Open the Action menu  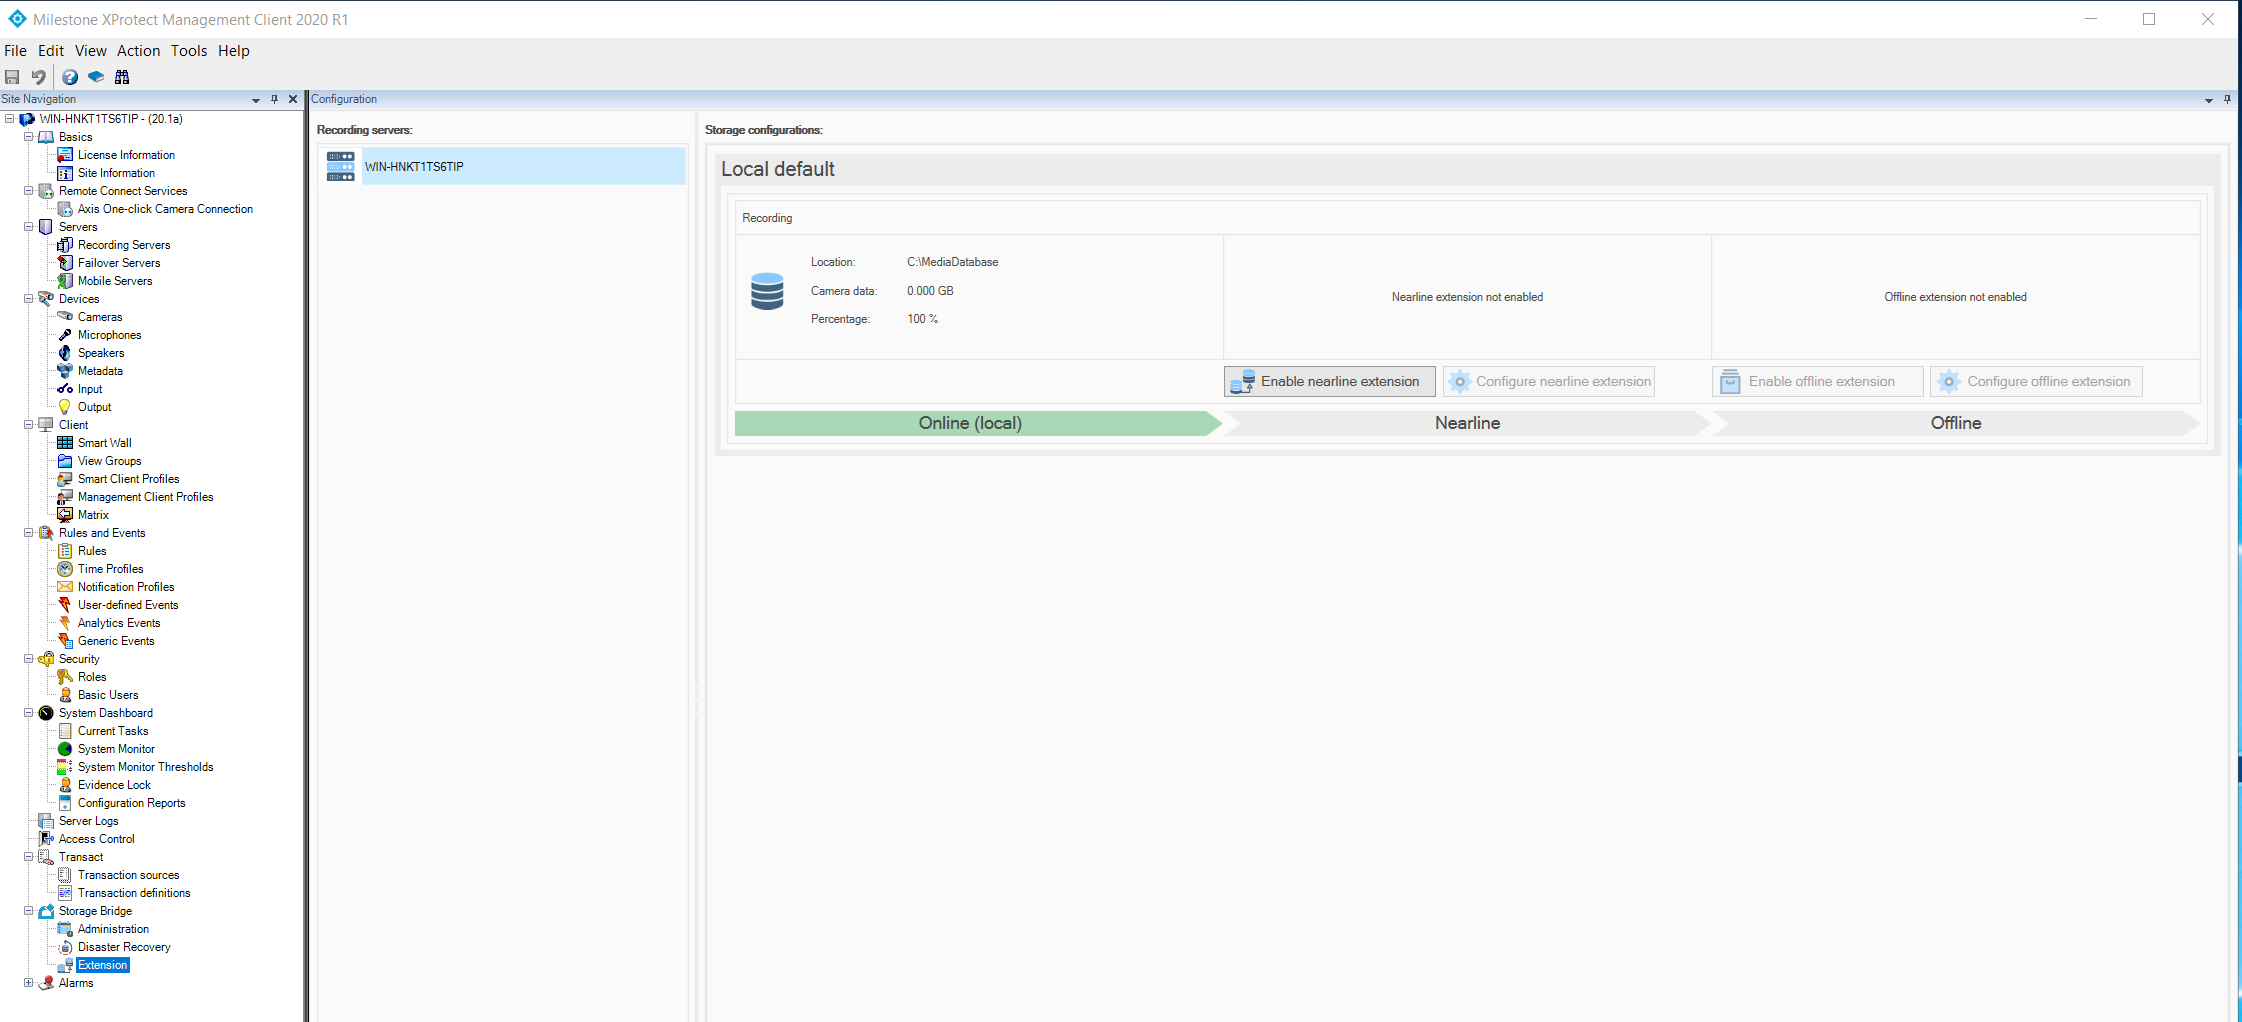click(x=138, y=51)
